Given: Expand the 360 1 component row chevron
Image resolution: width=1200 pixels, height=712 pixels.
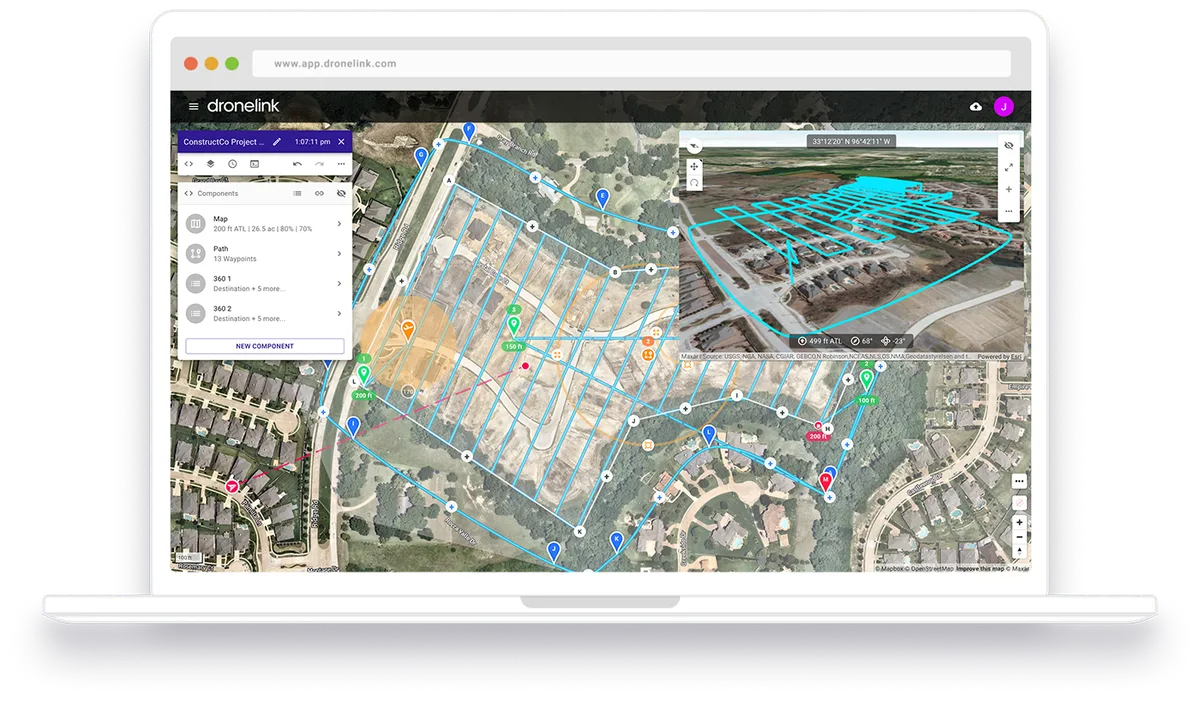Looking at the screenshot, I should click(x=339, y=284).
